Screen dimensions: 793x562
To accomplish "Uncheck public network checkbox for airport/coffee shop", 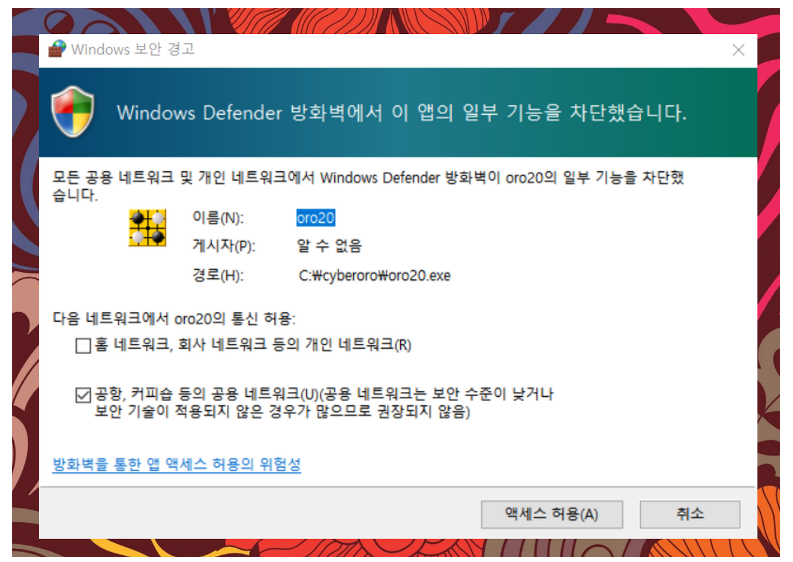I will coord(83,395).
